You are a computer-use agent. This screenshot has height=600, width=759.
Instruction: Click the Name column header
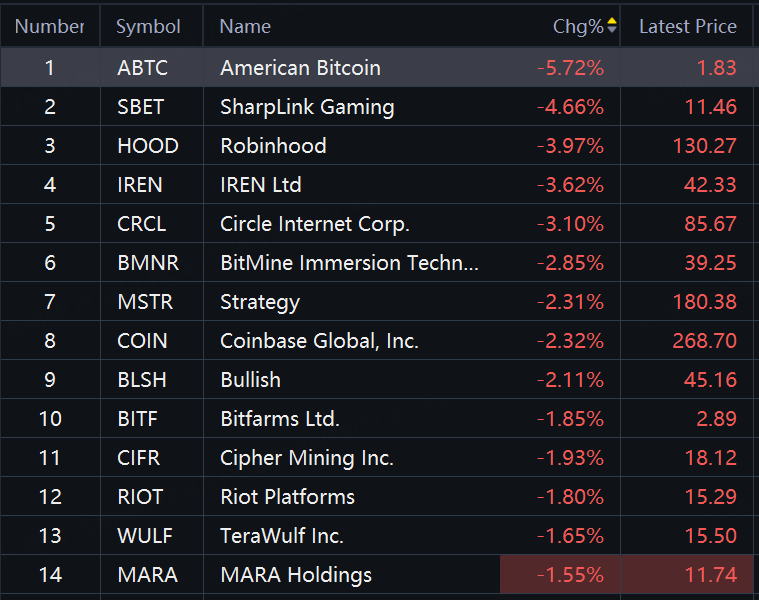click(x=245, y=27)
